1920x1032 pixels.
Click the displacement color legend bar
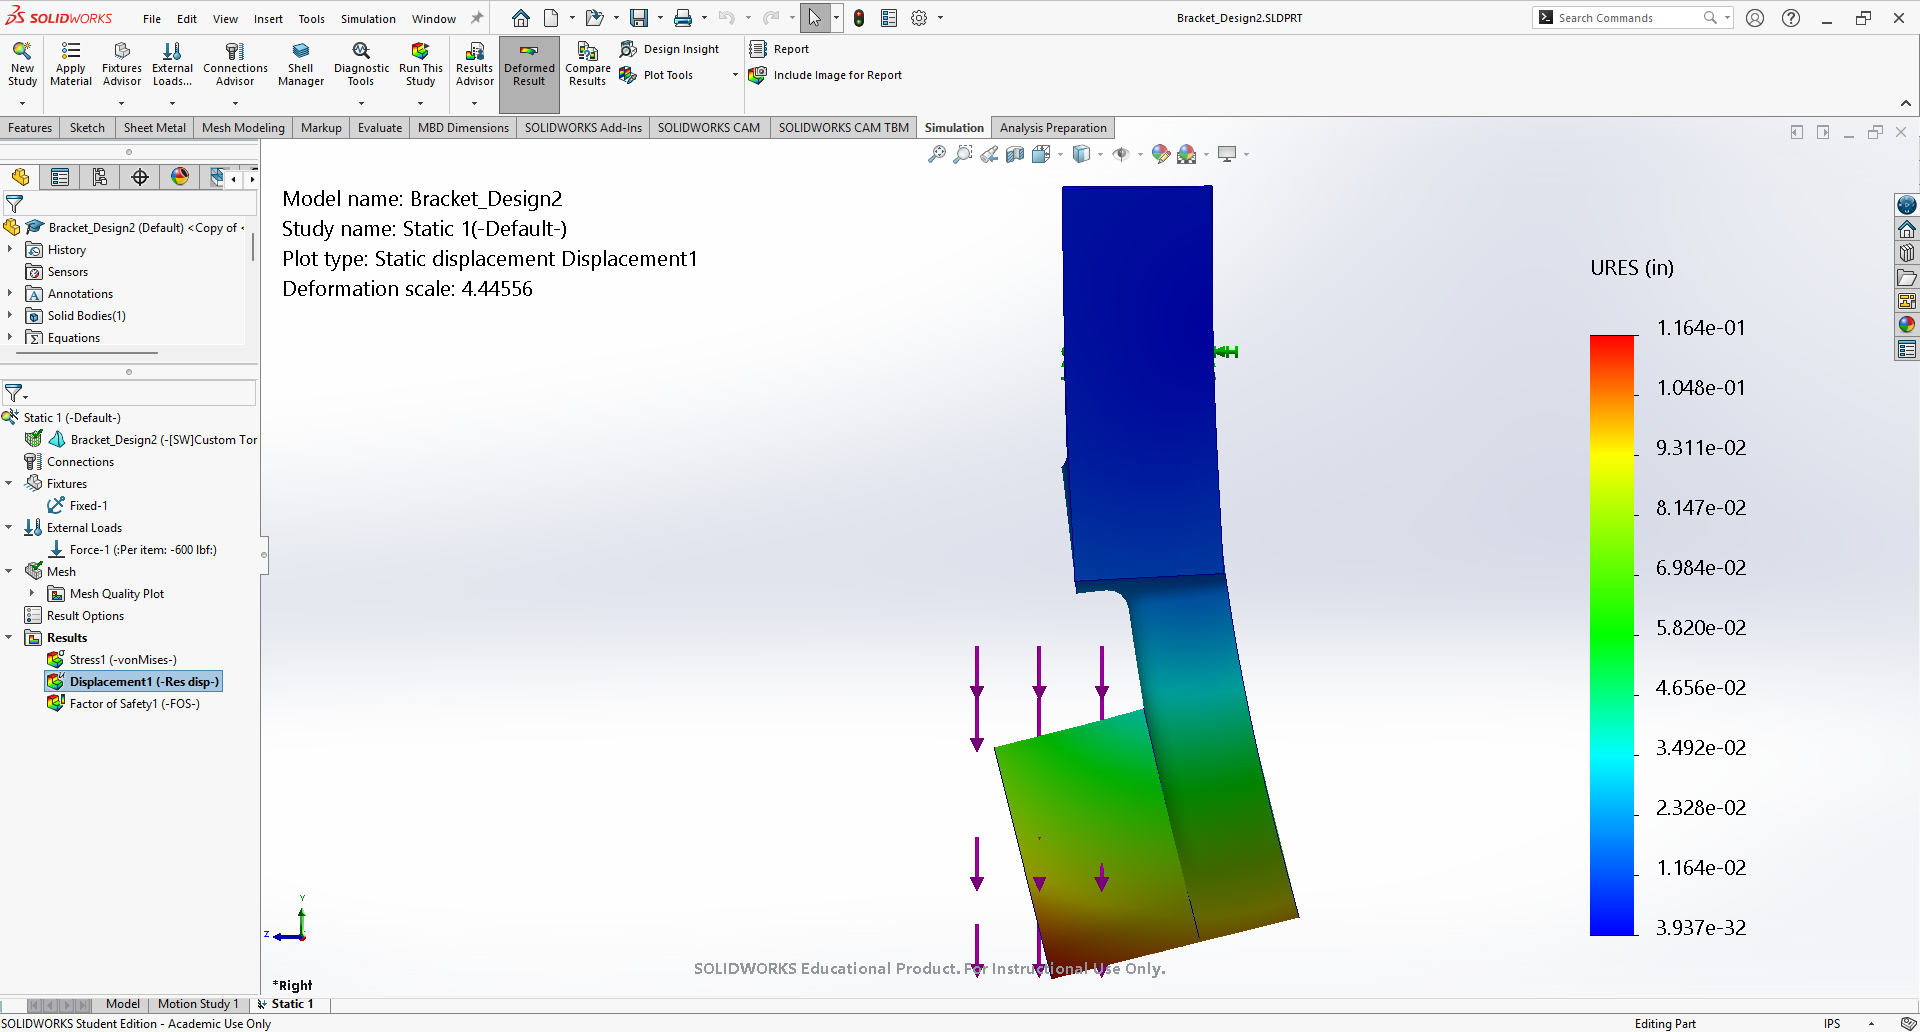(1612, 635)
